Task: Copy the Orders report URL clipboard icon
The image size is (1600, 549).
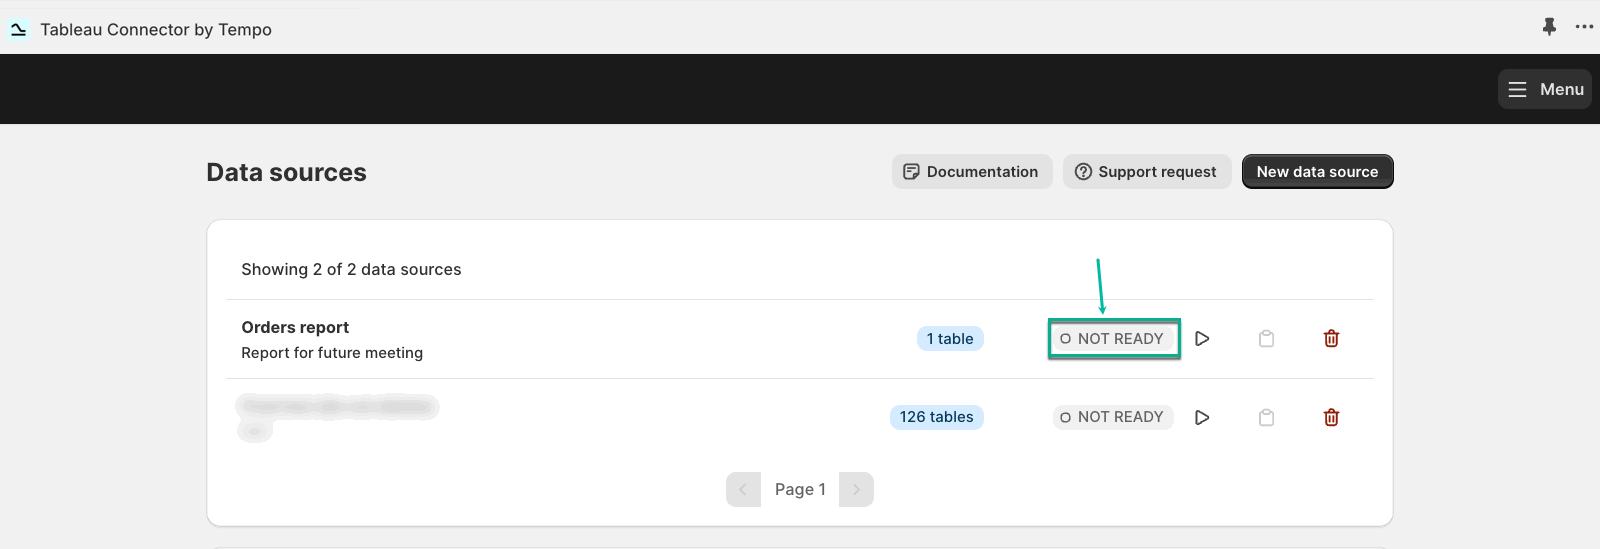Action: point(1267,339)
